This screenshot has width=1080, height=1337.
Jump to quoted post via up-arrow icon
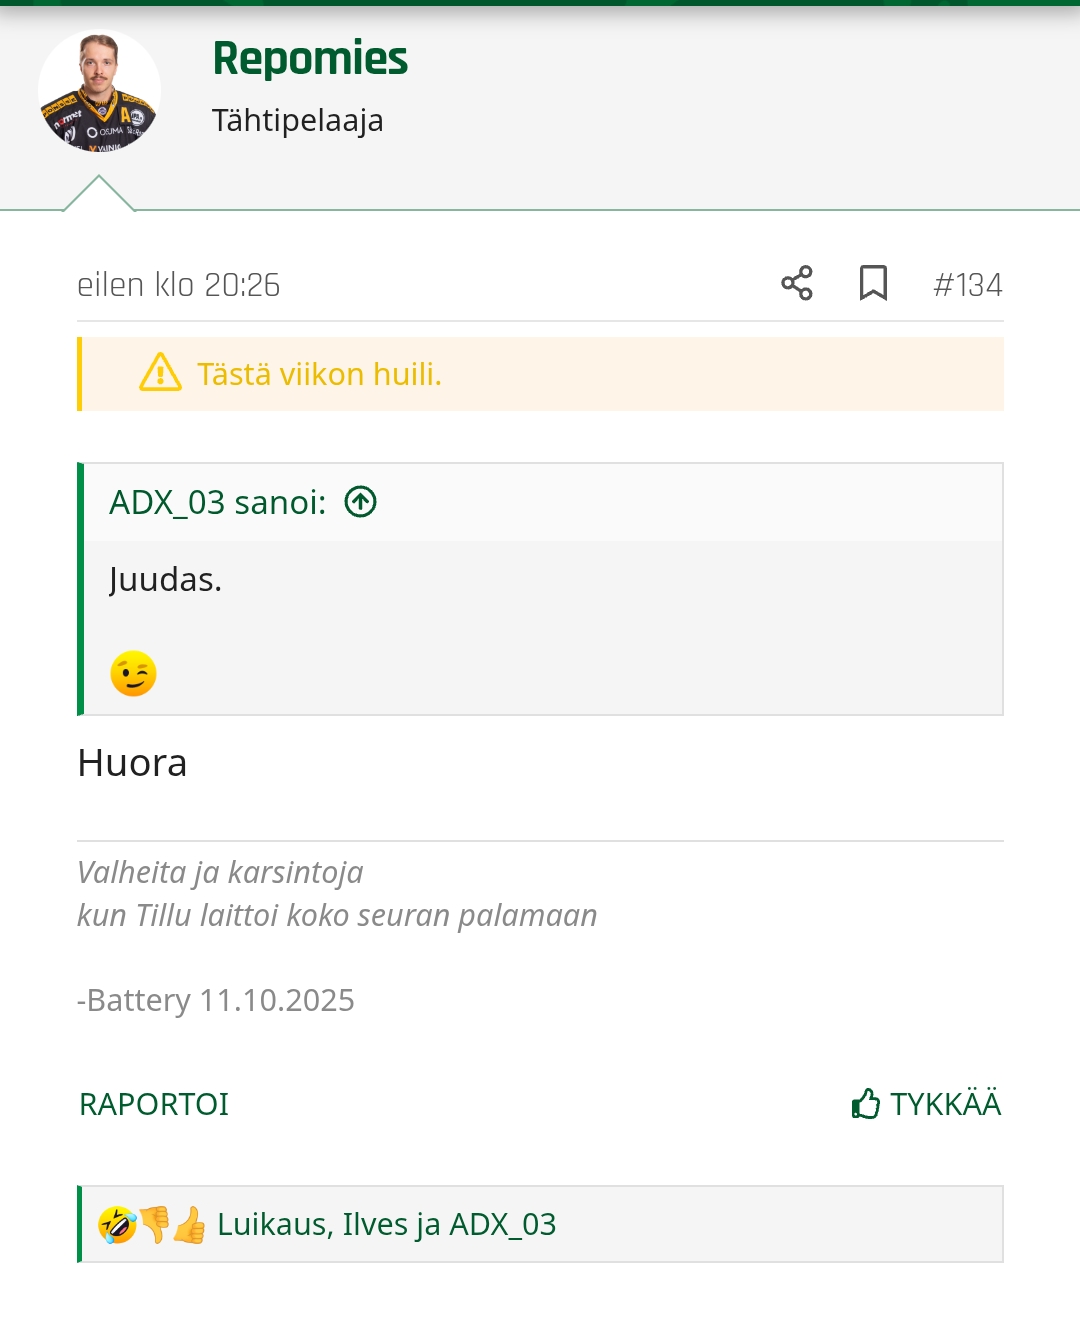pyautogui.click(x=360, y=502)
